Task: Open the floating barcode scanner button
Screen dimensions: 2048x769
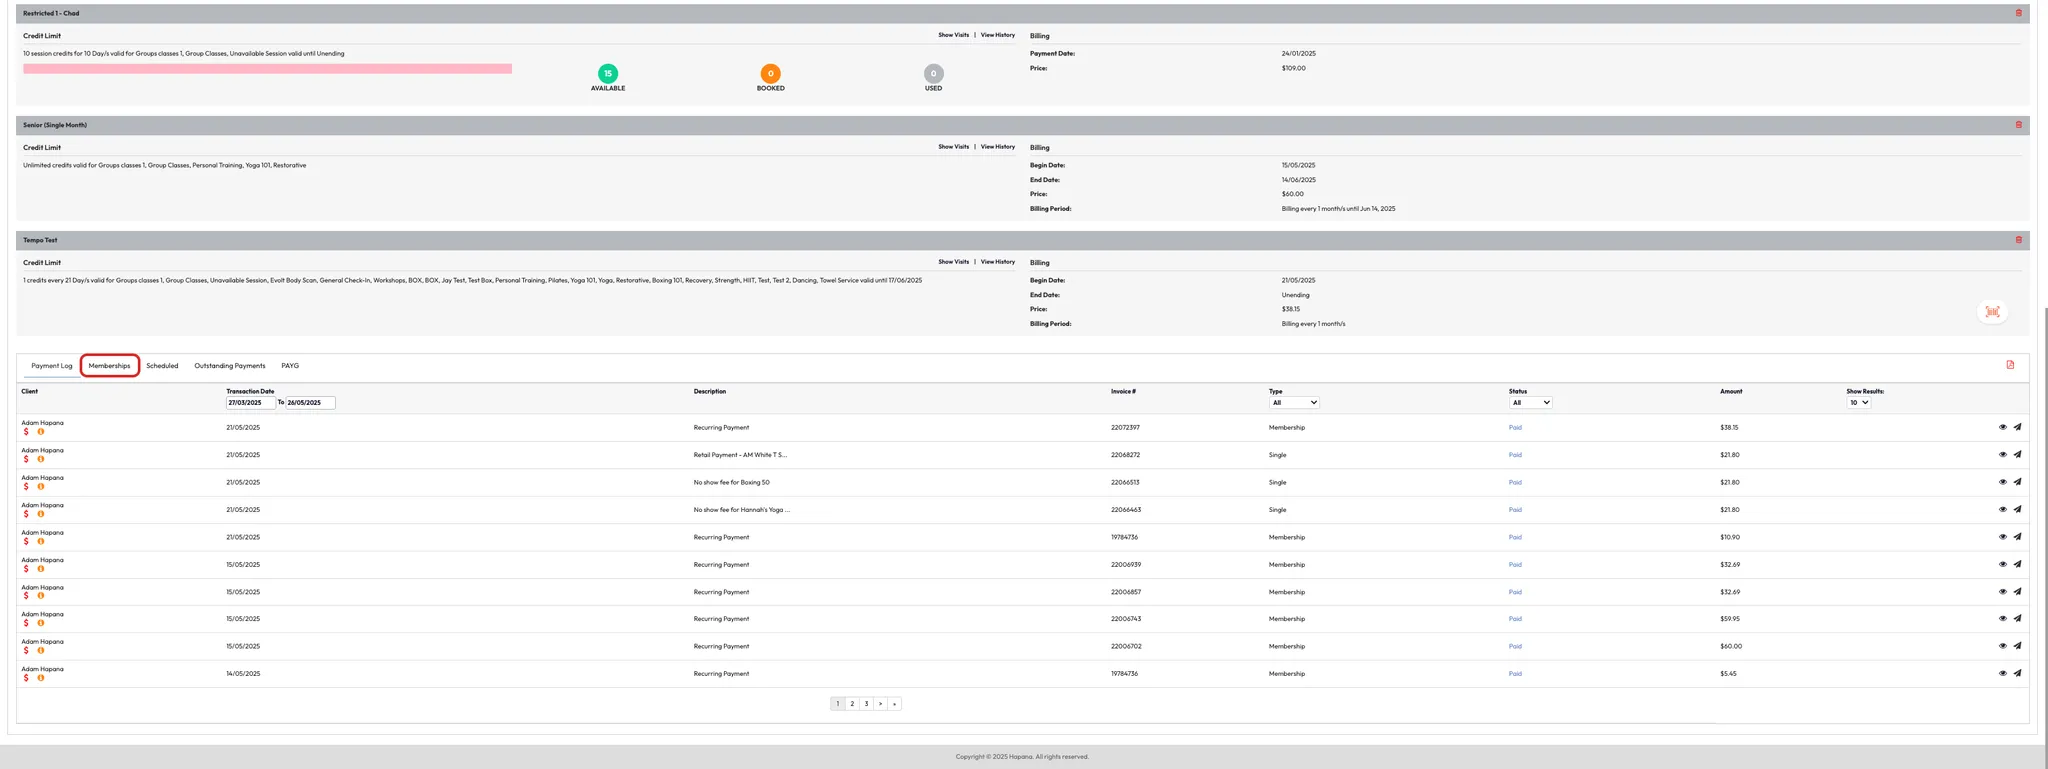Action: click(1992, 312)
